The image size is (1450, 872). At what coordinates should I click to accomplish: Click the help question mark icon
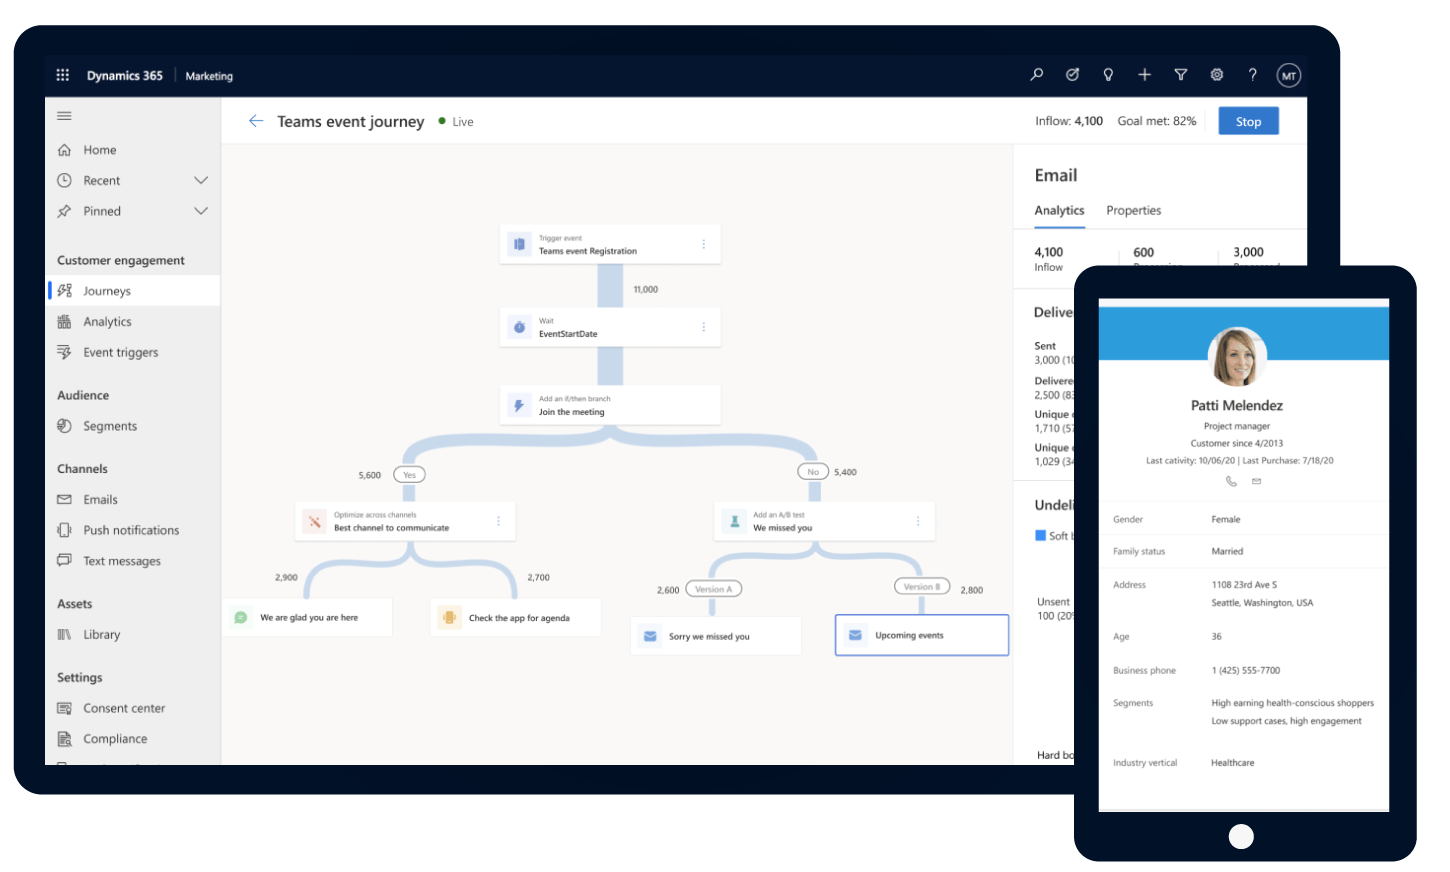pyautogui.click(x=1252, y=74)
